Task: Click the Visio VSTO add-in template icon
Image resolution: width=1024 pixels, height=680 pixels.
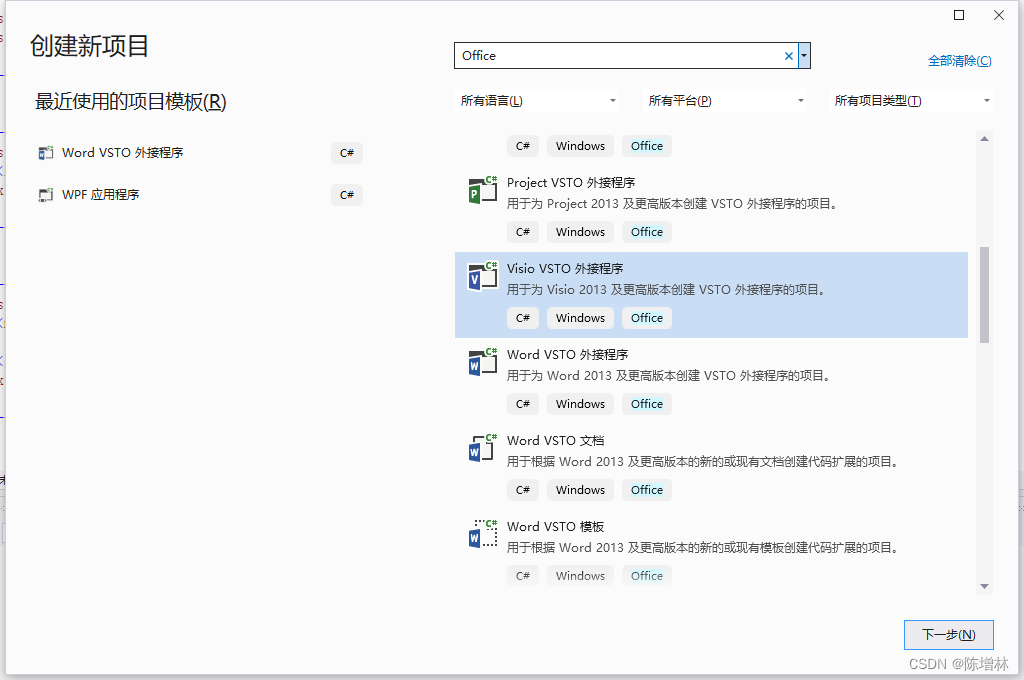Action: pyautogui.click(x=483, y=276)
